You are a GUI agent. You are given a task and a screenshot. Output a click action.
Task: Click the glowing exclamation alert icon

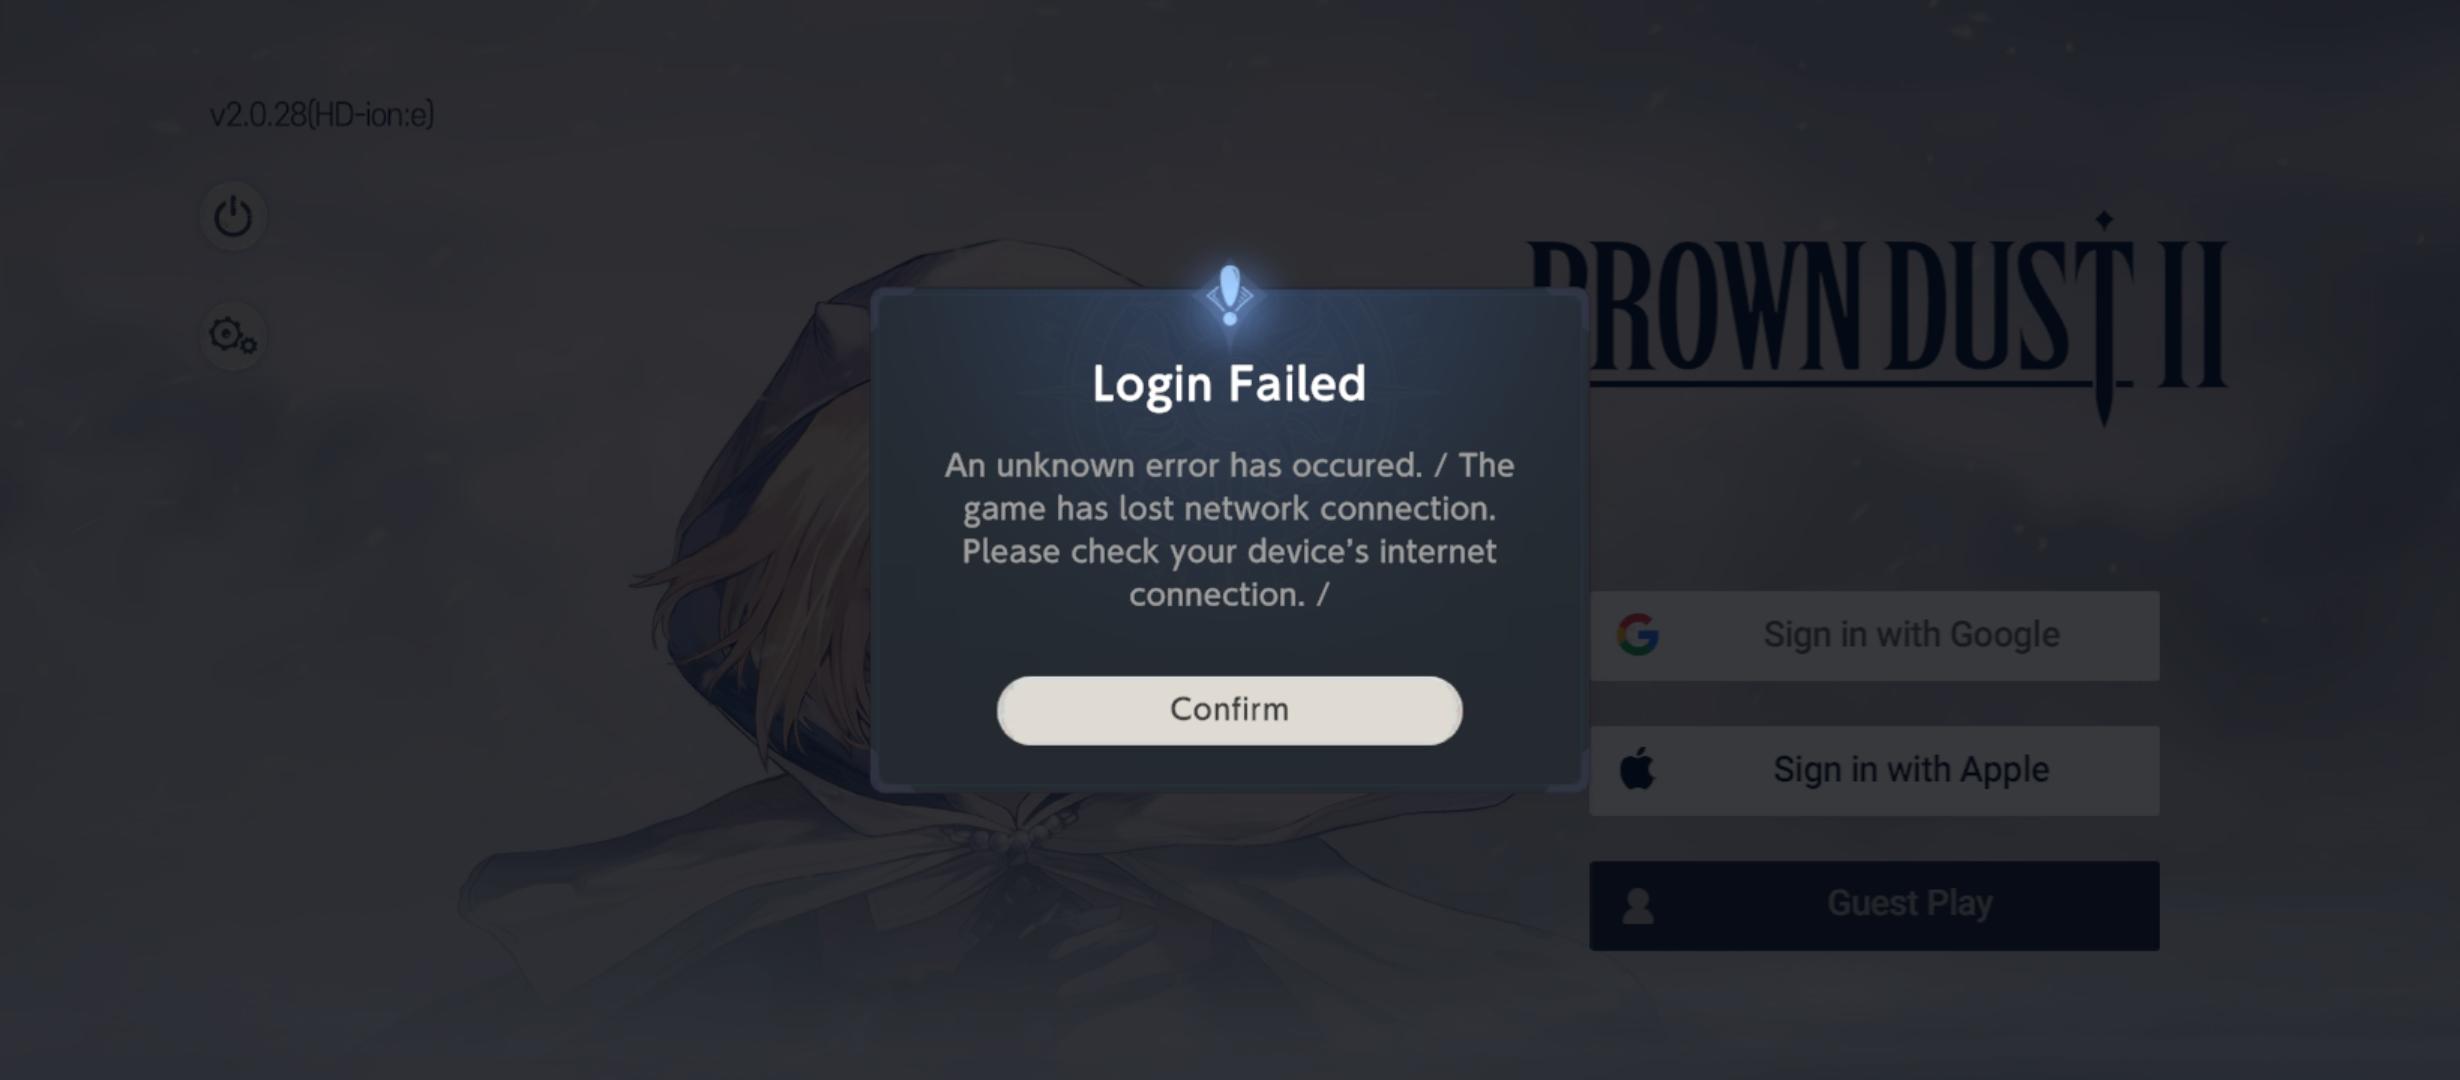(1230, 295)
